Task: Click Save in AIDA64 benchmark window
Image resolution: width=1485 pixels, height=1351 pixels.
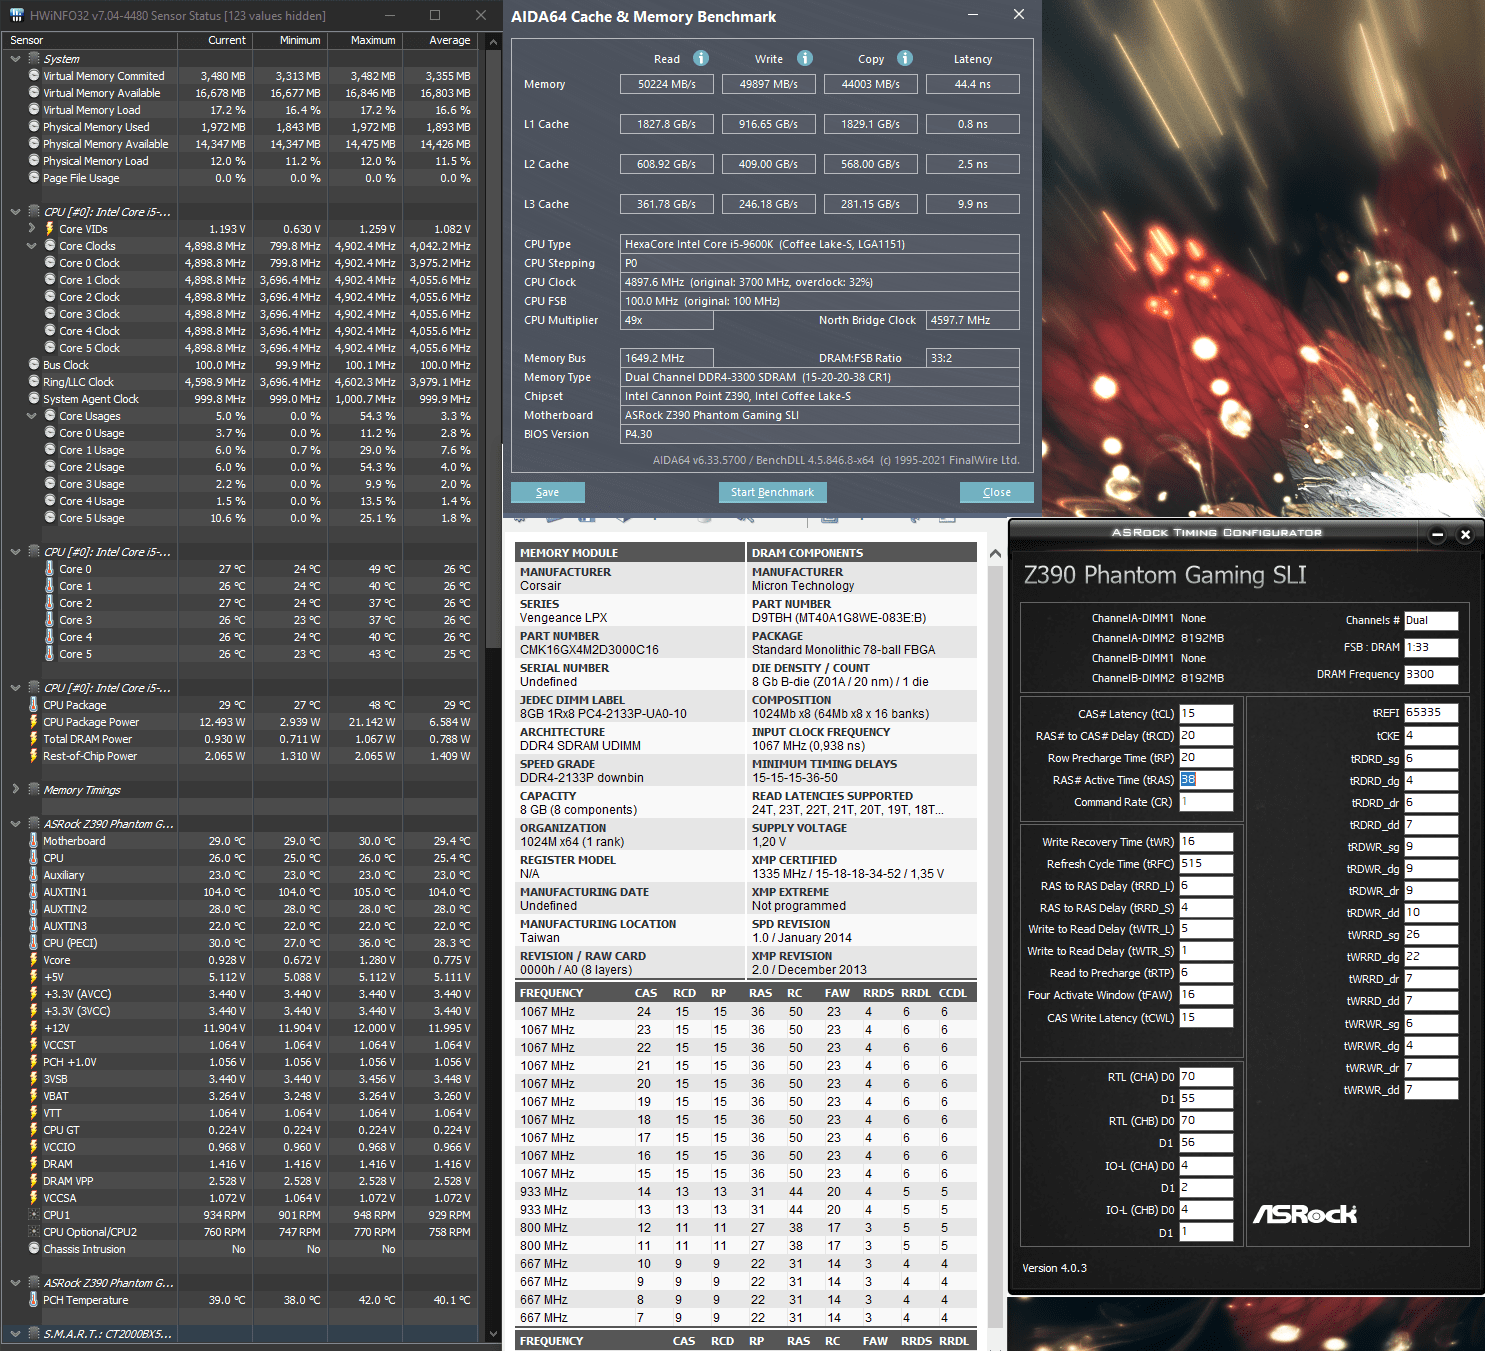Action: 547,492
